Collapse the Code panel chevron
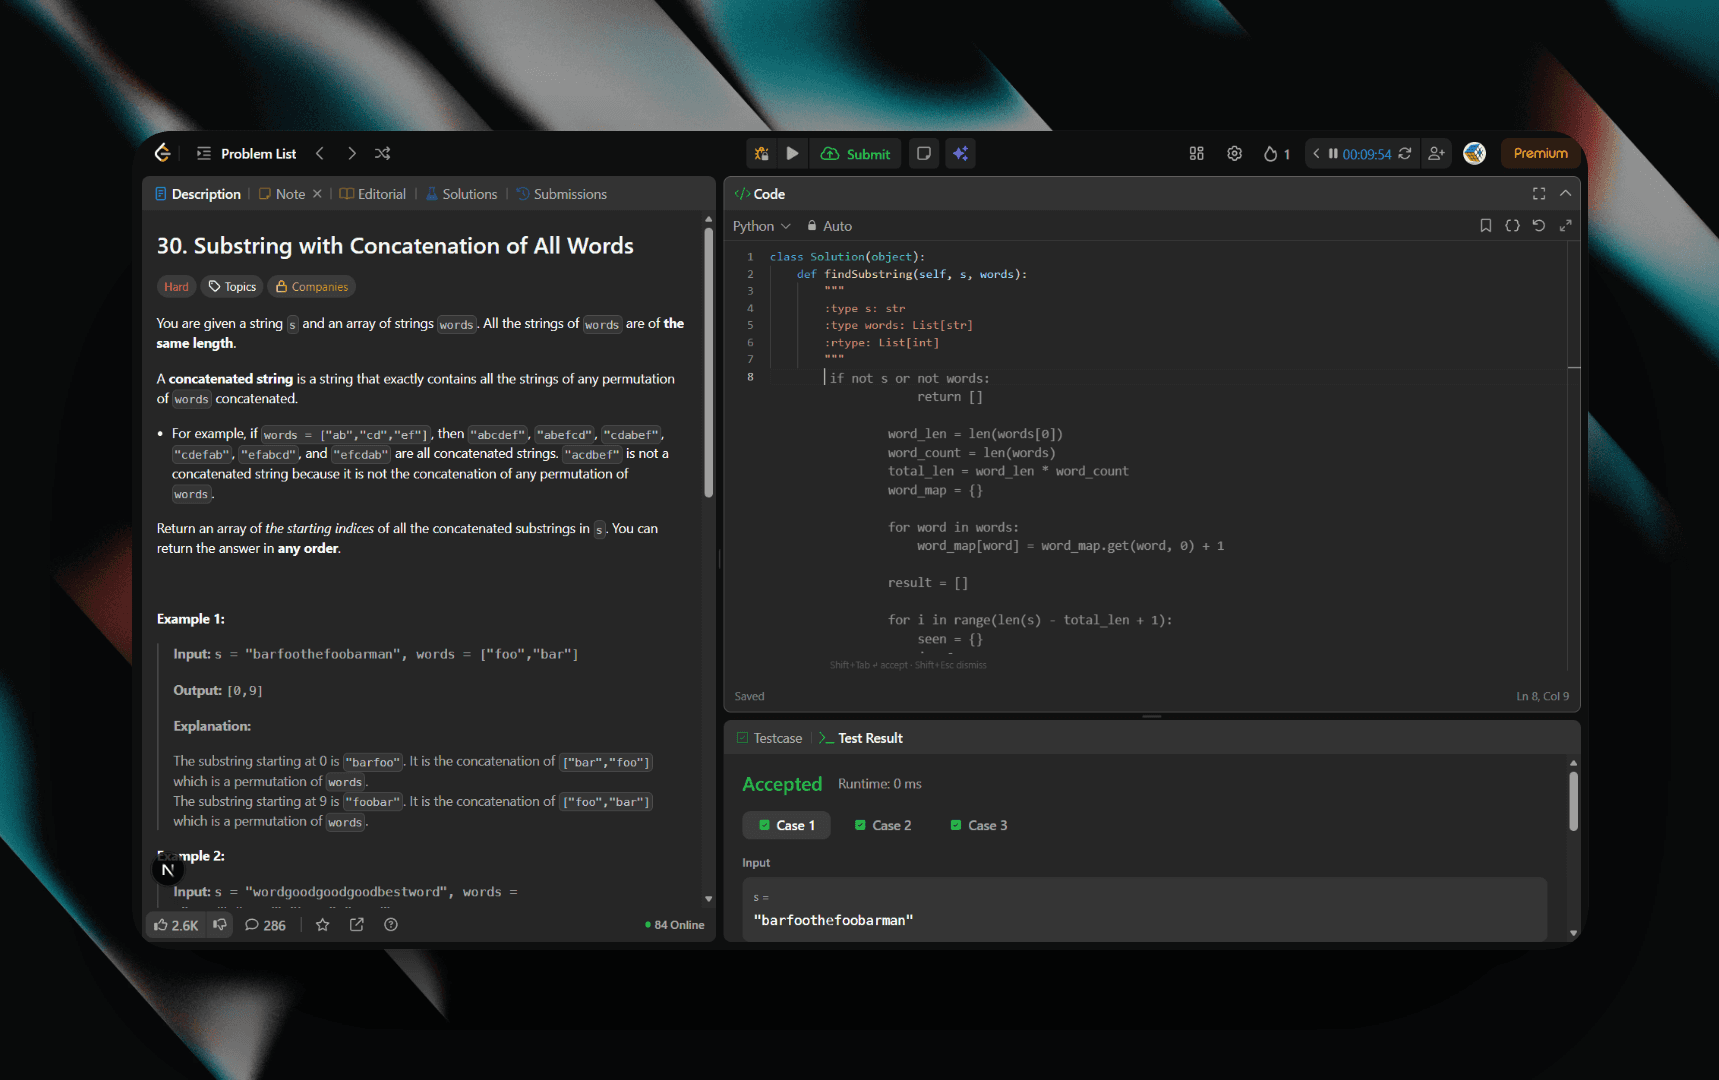Image resolution: width=1719 pixels, height=1080 pixels. (1565, 193)
